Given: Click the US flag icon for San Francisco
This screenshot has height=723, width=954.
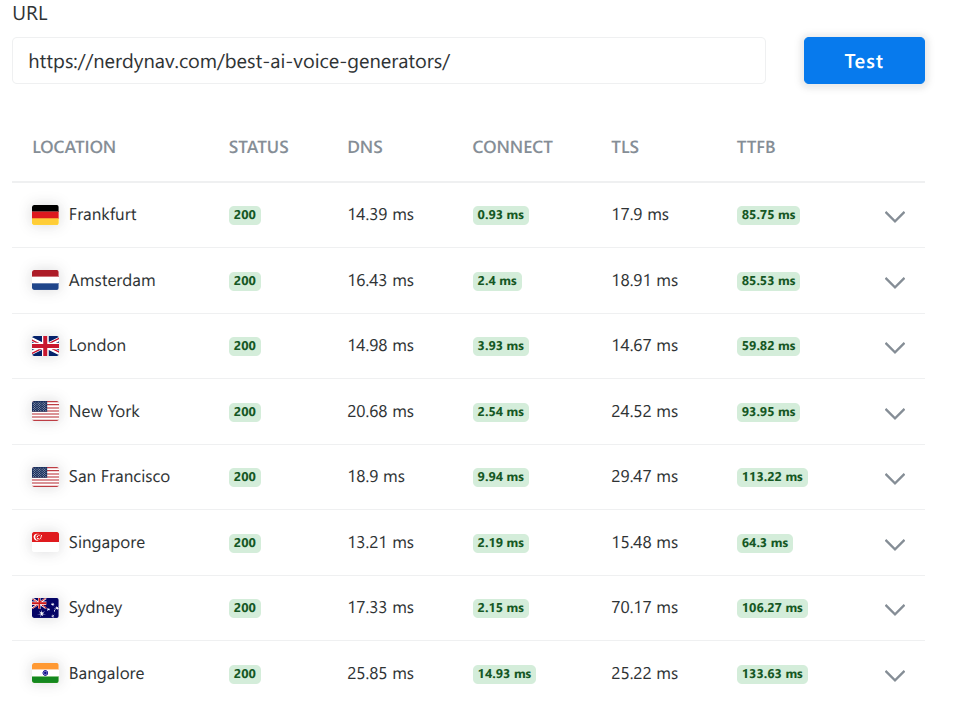Looking at the screenshot, I should click(x=46, y=477).
